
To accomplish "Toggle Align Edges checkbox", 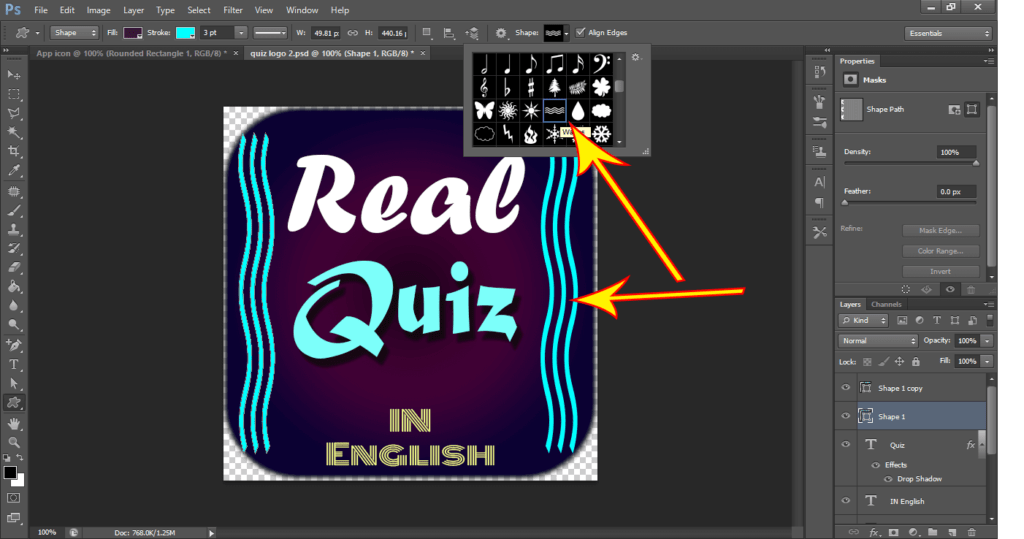I will click(580, 33).
